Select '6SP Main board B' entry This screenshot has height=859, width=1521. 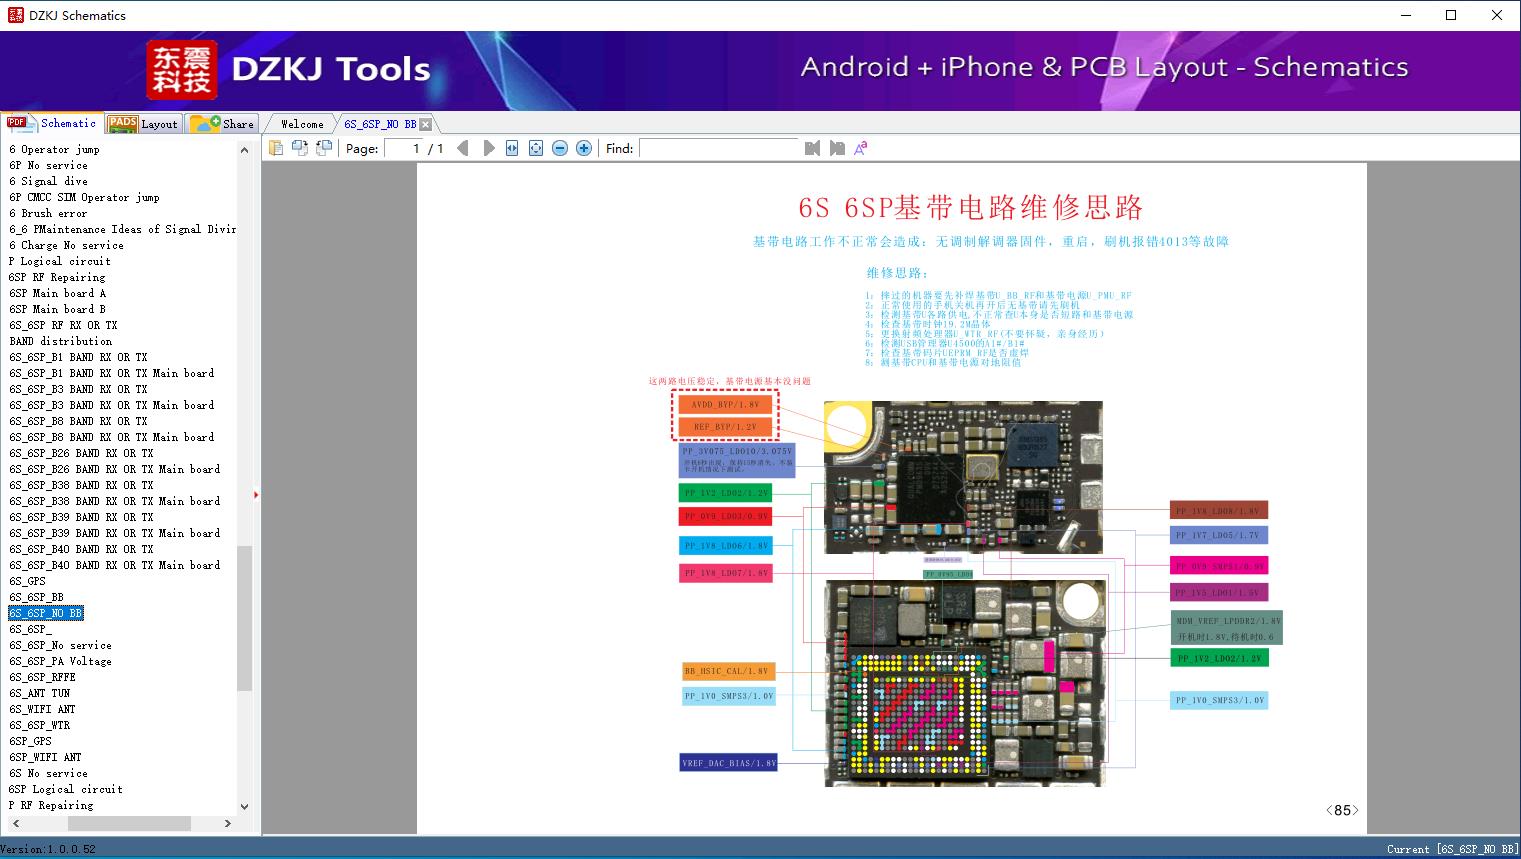click(57, 309)
